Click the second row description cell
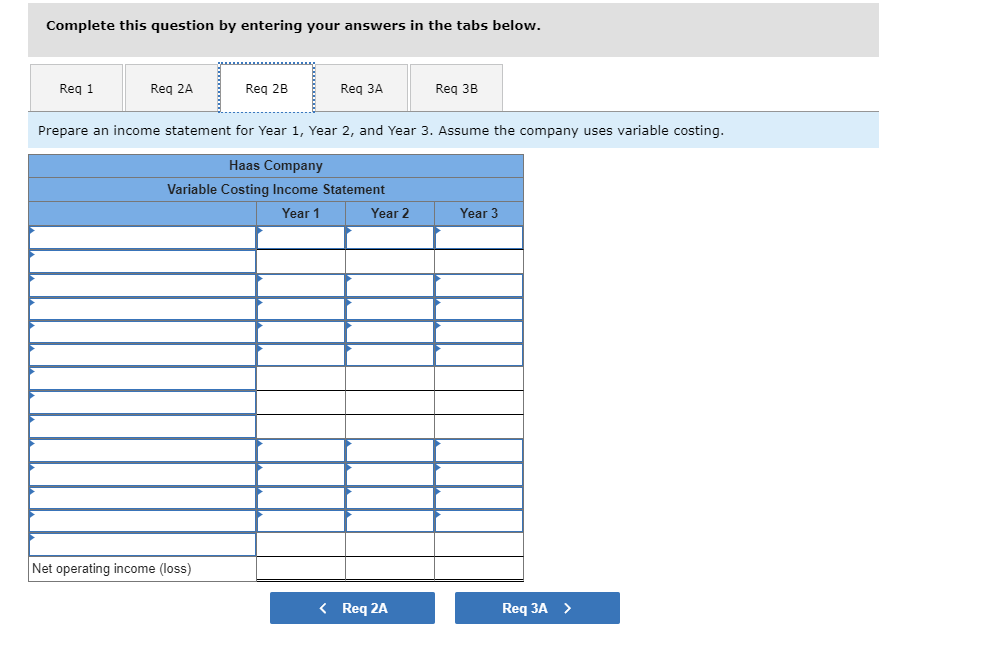The image size is (1002, 669). tap(140, 260)
